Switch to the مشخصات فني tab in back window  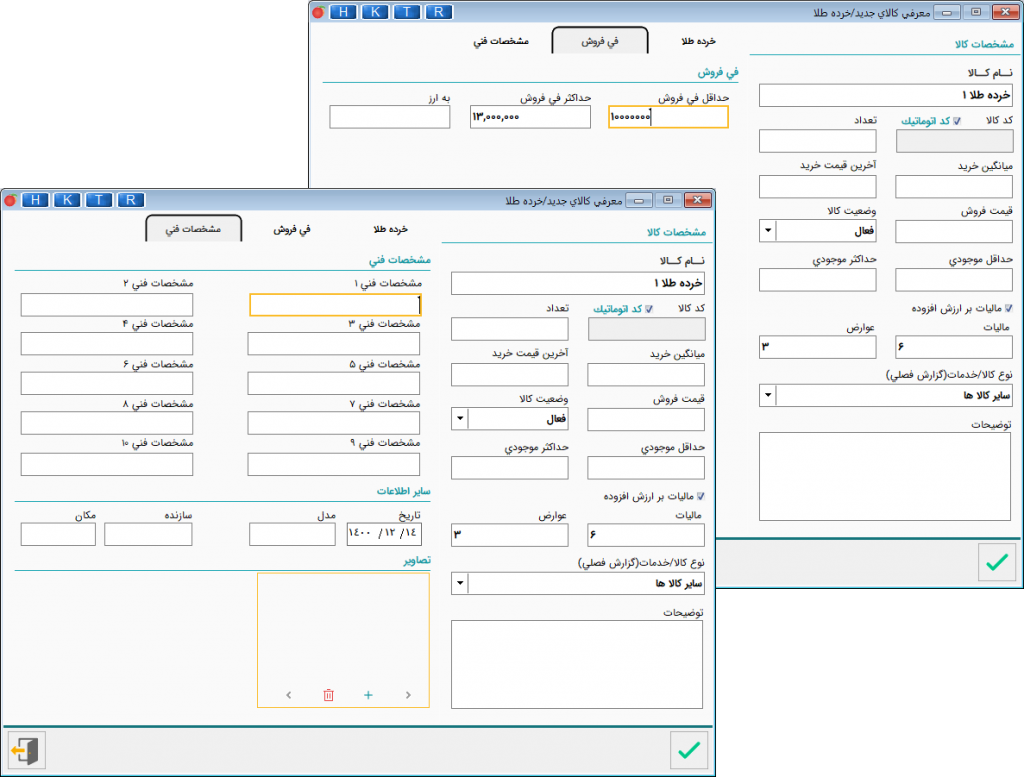coord(501,41)
